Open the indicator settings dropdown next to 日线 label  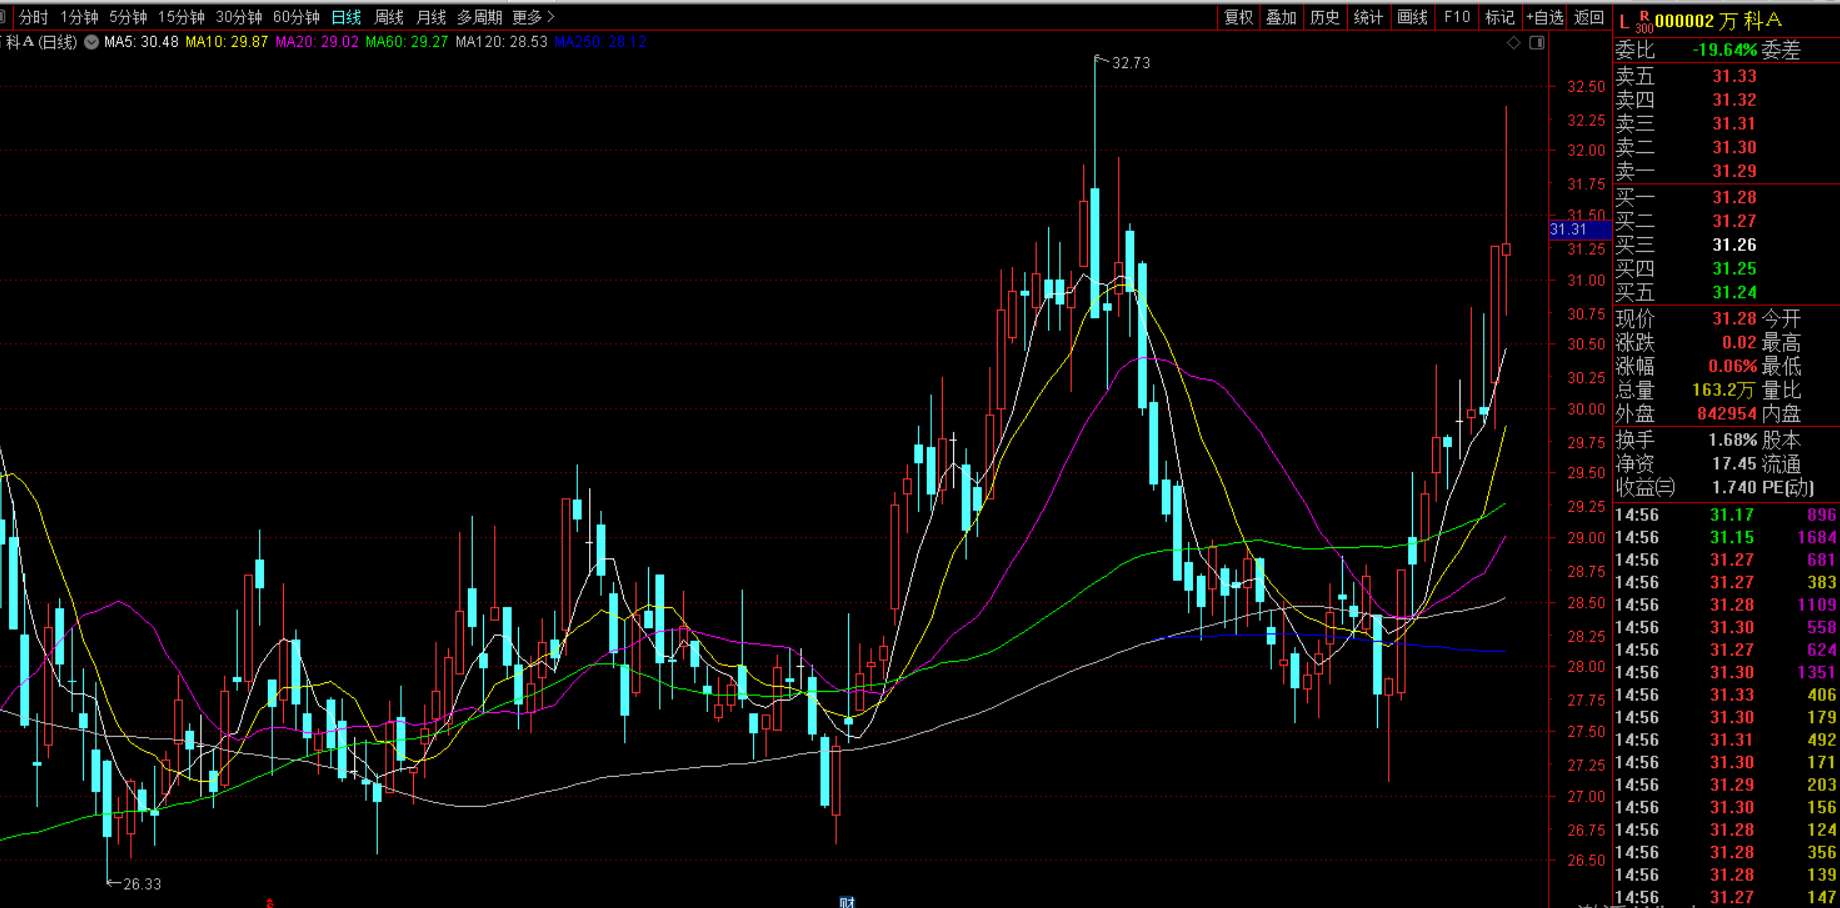pyautogui.click(x=91, y=42)
